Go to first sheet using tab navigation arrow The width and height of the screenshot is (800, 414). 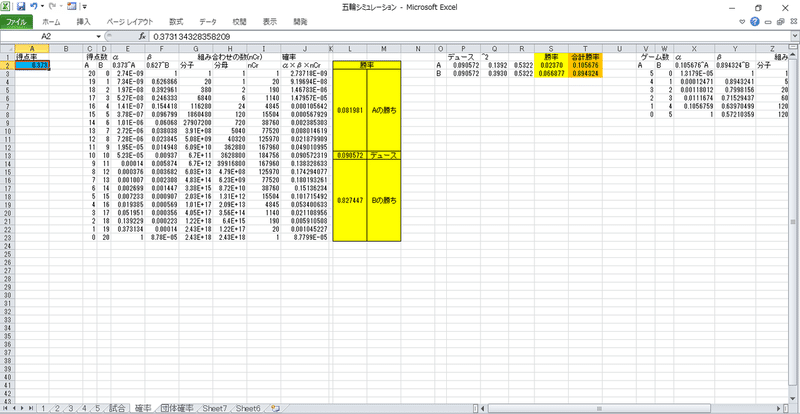point(7,408)
